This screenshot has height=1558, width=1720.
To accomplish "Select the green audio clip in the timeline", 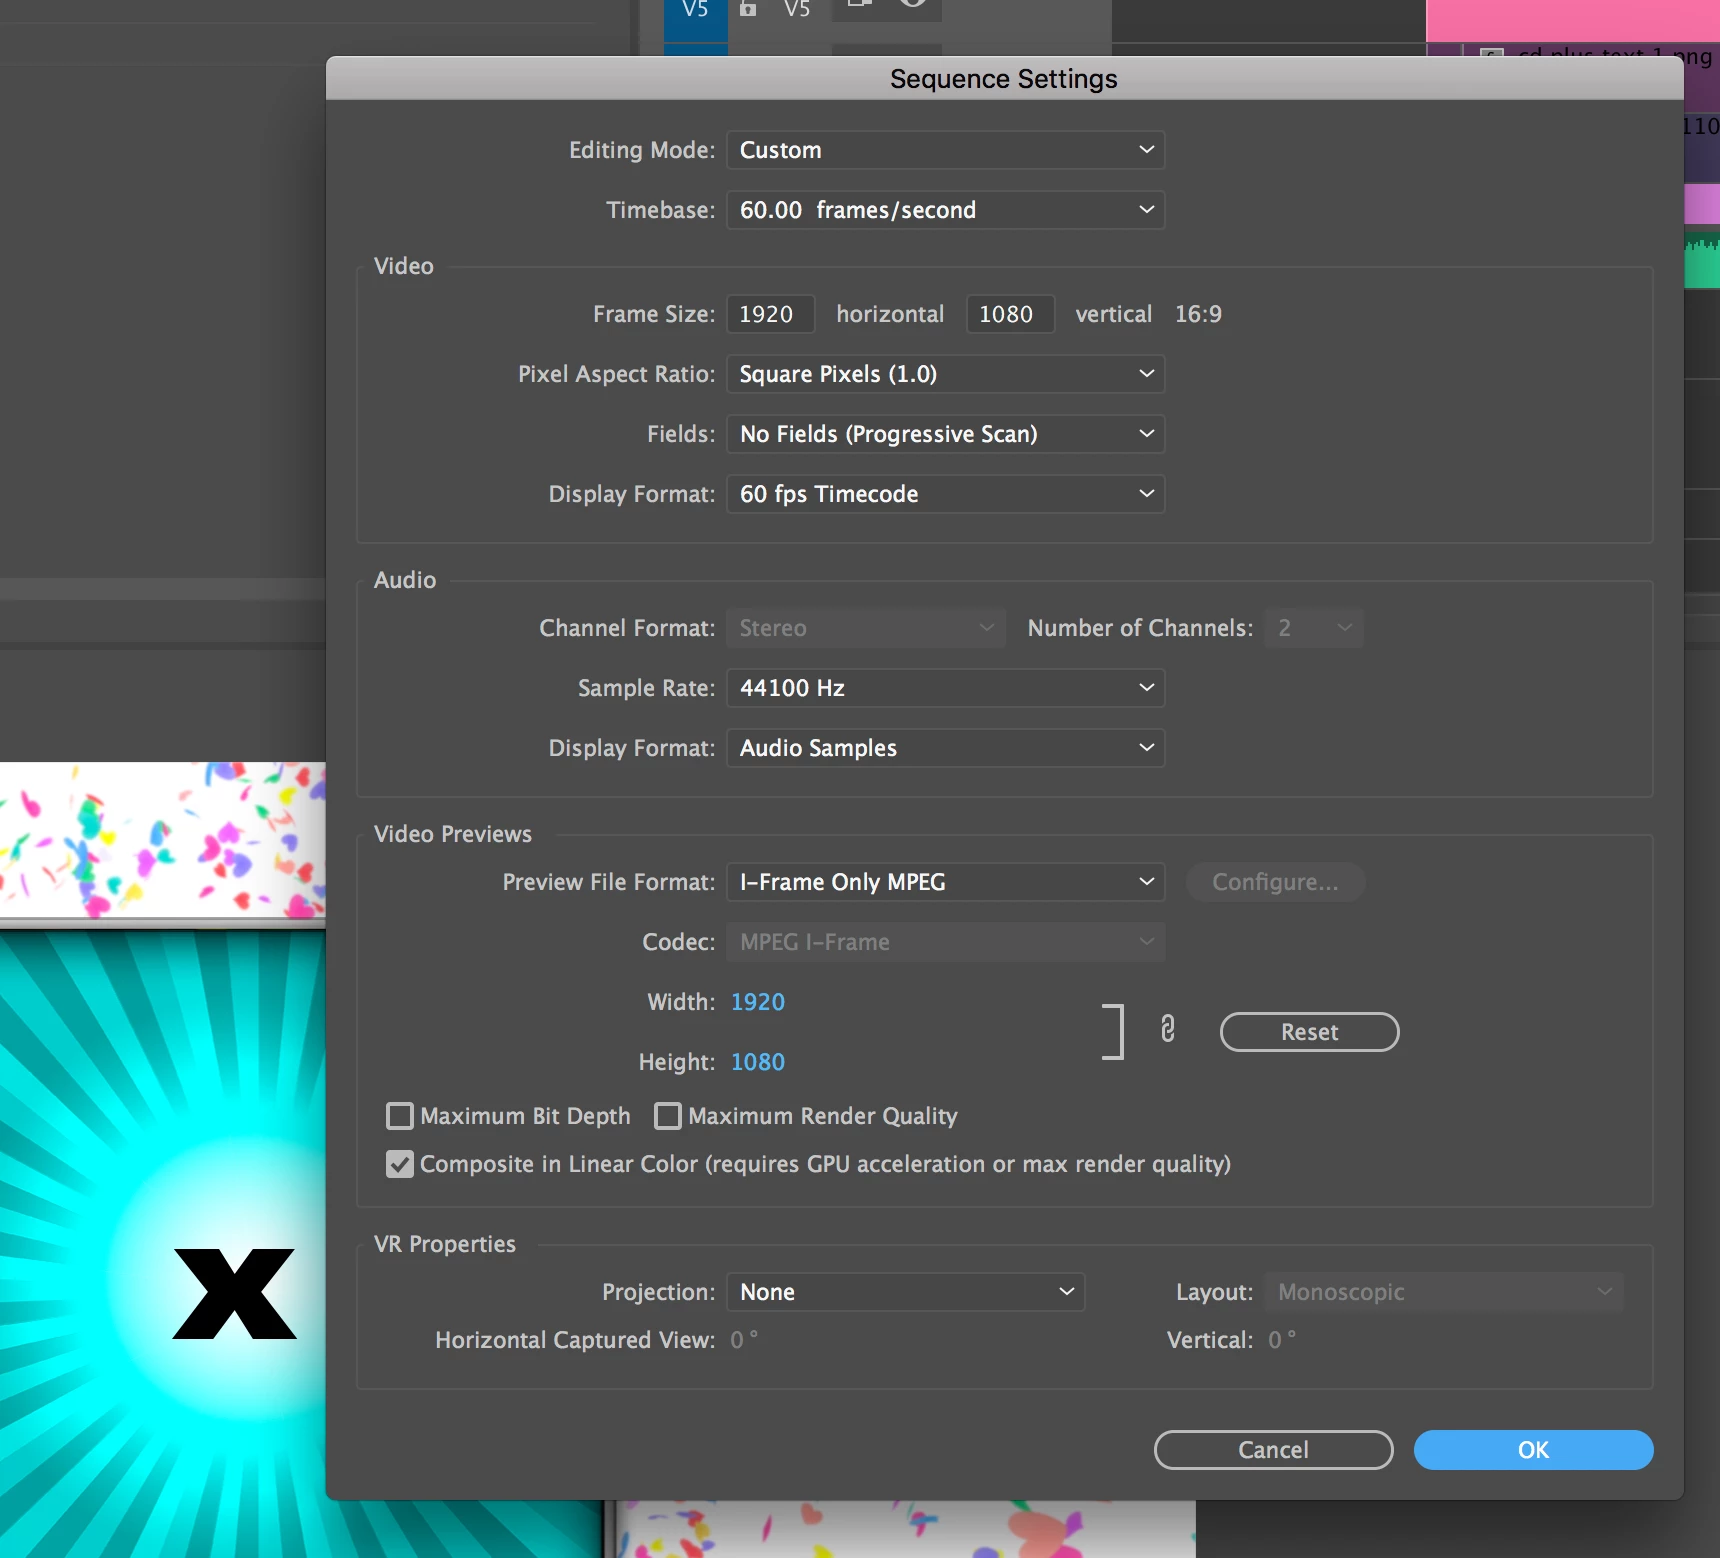I will tap(1702, 260).
